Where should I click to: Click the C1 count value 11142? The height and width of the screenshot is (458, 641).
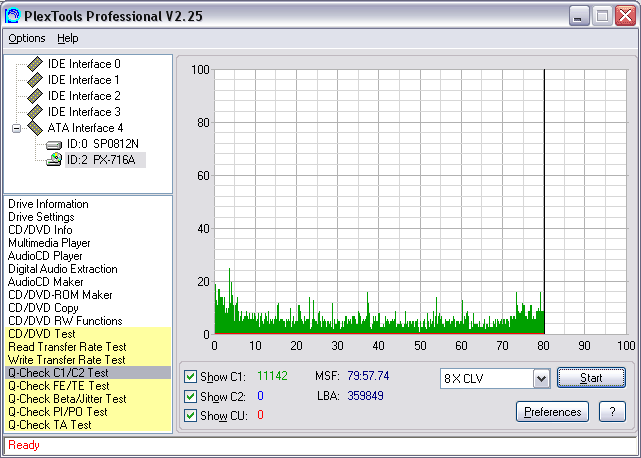click(x=272, y=376)
